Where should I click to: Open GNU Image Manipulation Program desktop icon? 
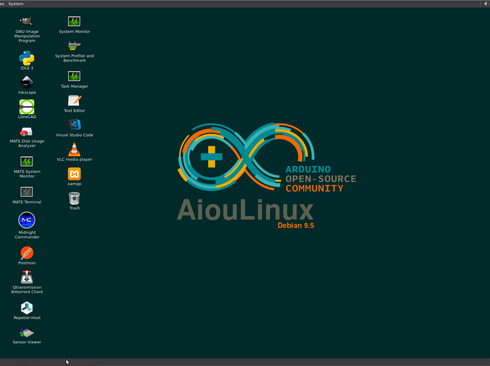point(27,22)
